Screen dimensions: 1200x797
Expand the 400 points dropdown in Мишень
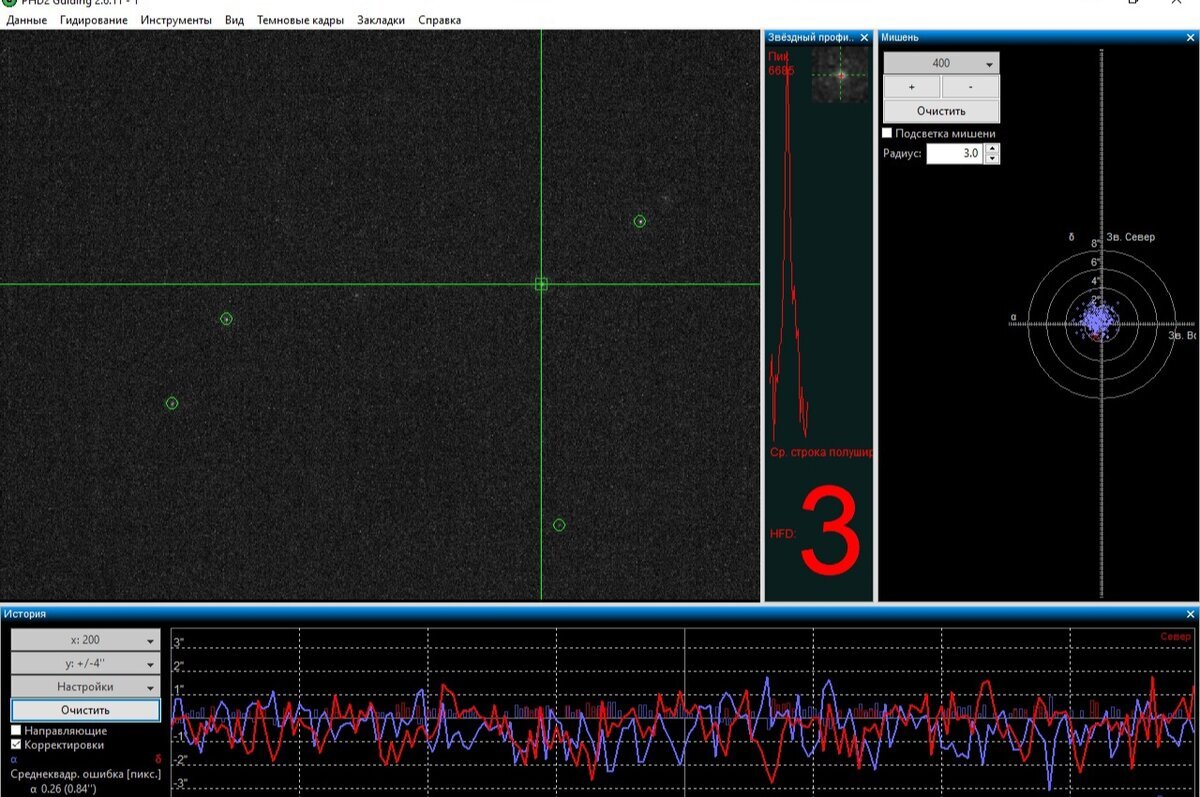coord(941,63)
